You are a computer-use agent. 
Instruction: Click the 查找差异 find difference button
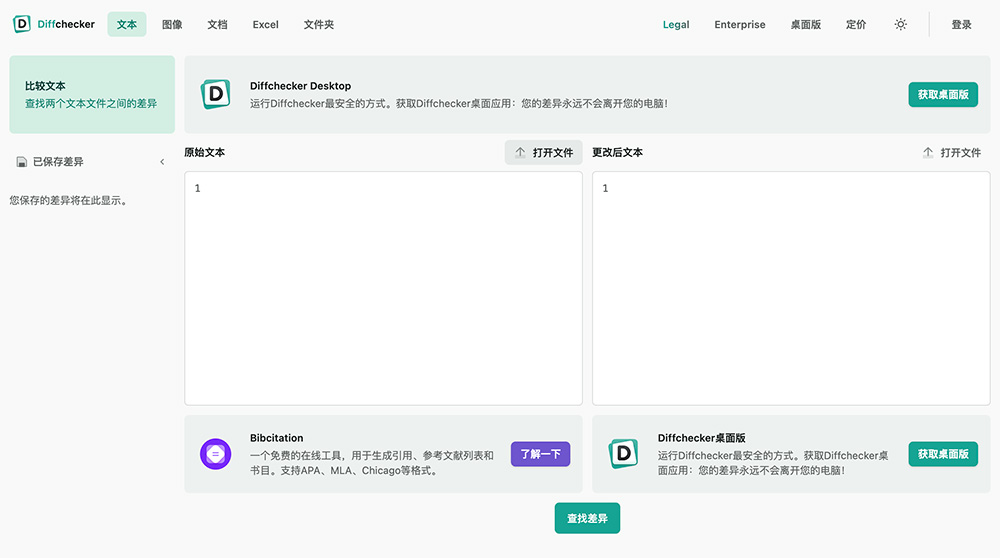point(587,518)
